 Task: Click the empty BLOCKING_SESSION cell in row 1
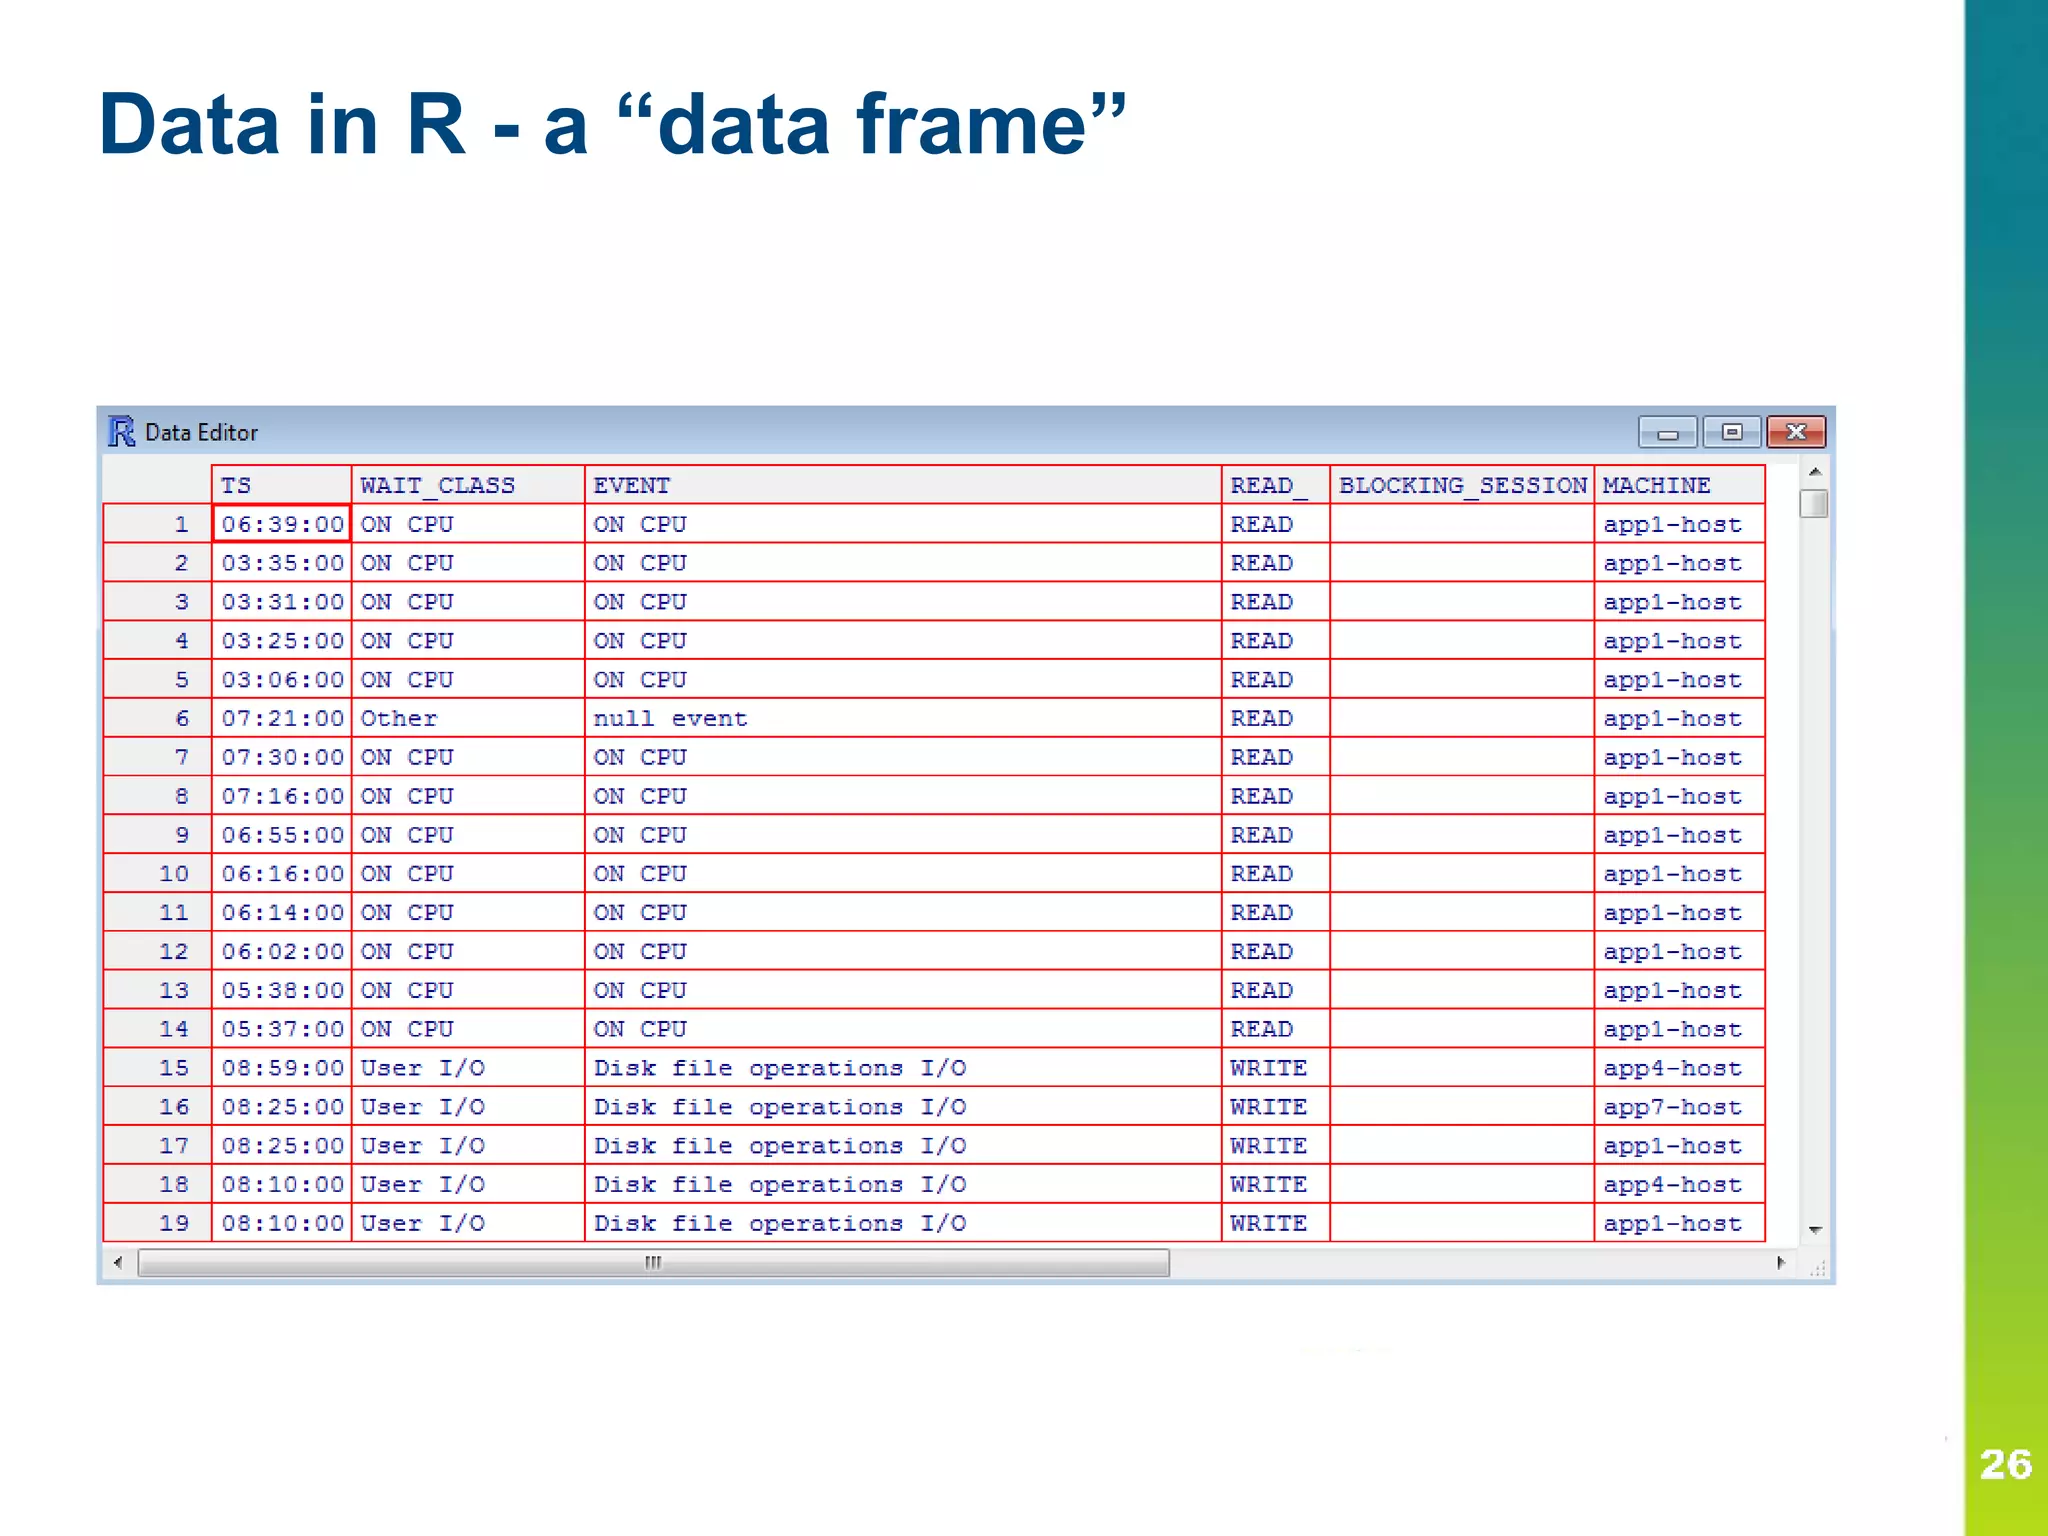[1462, 524]
